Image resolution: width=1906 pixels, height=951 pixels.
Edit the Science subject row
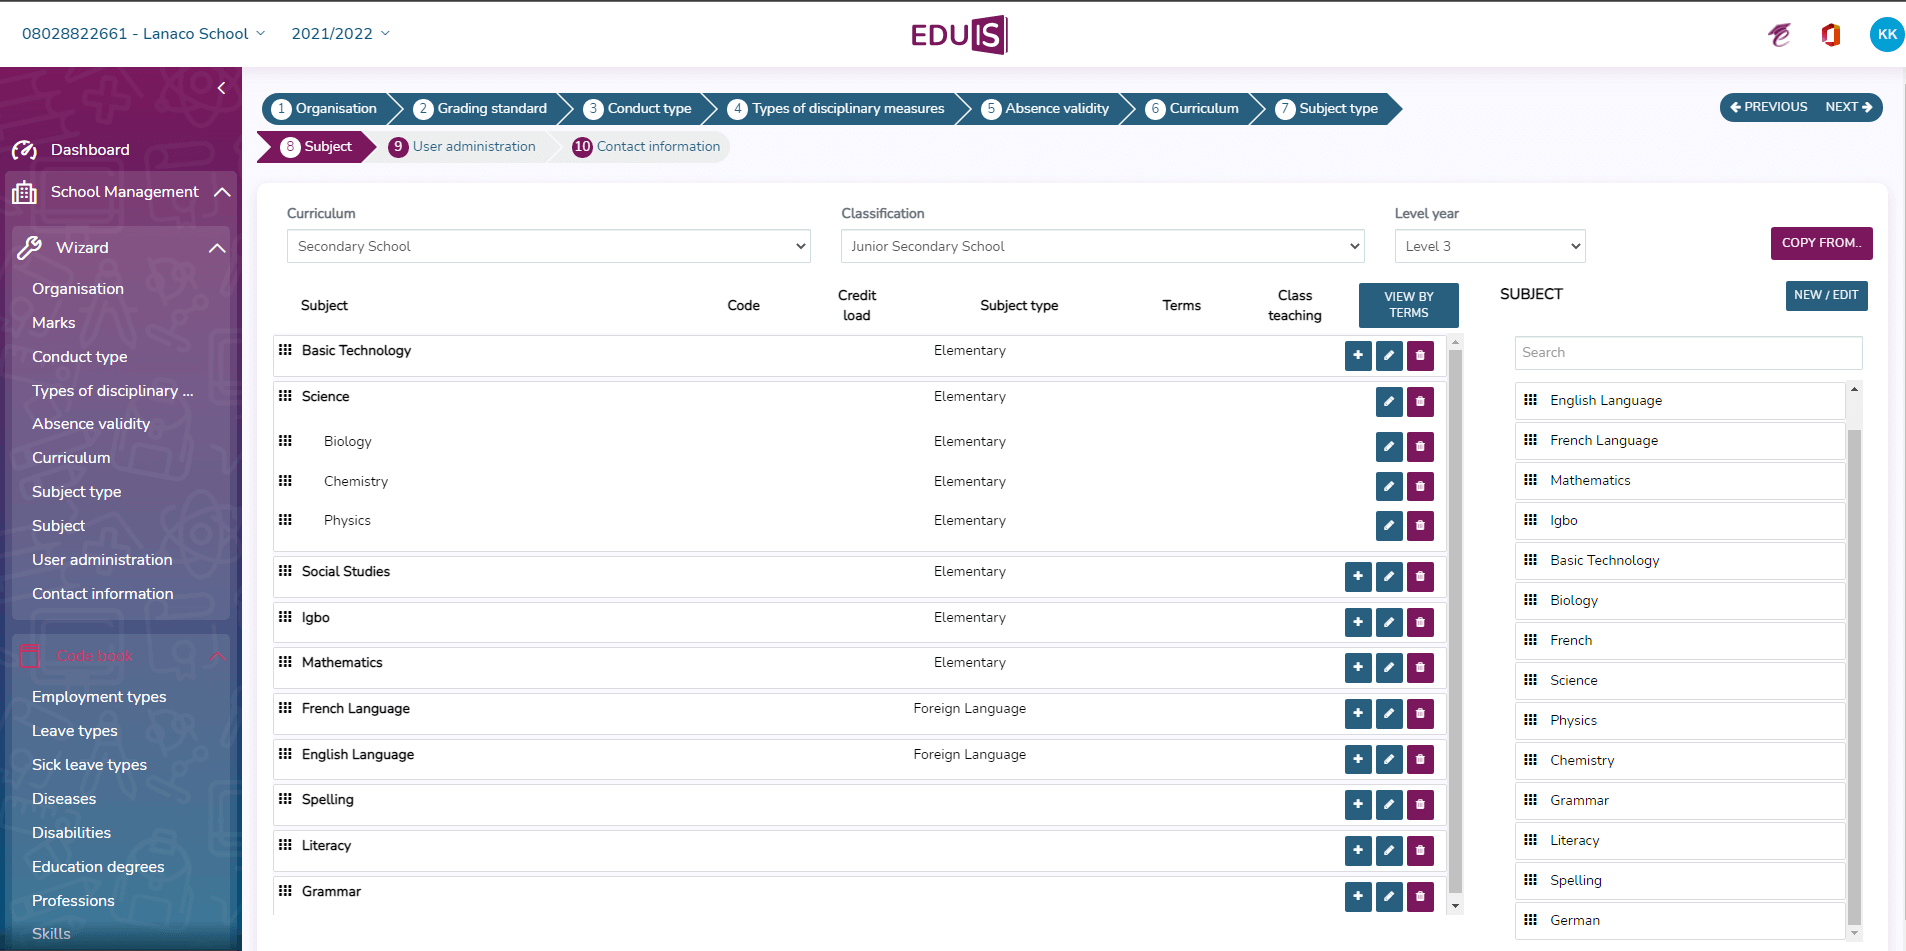[x=1388, y=402]
